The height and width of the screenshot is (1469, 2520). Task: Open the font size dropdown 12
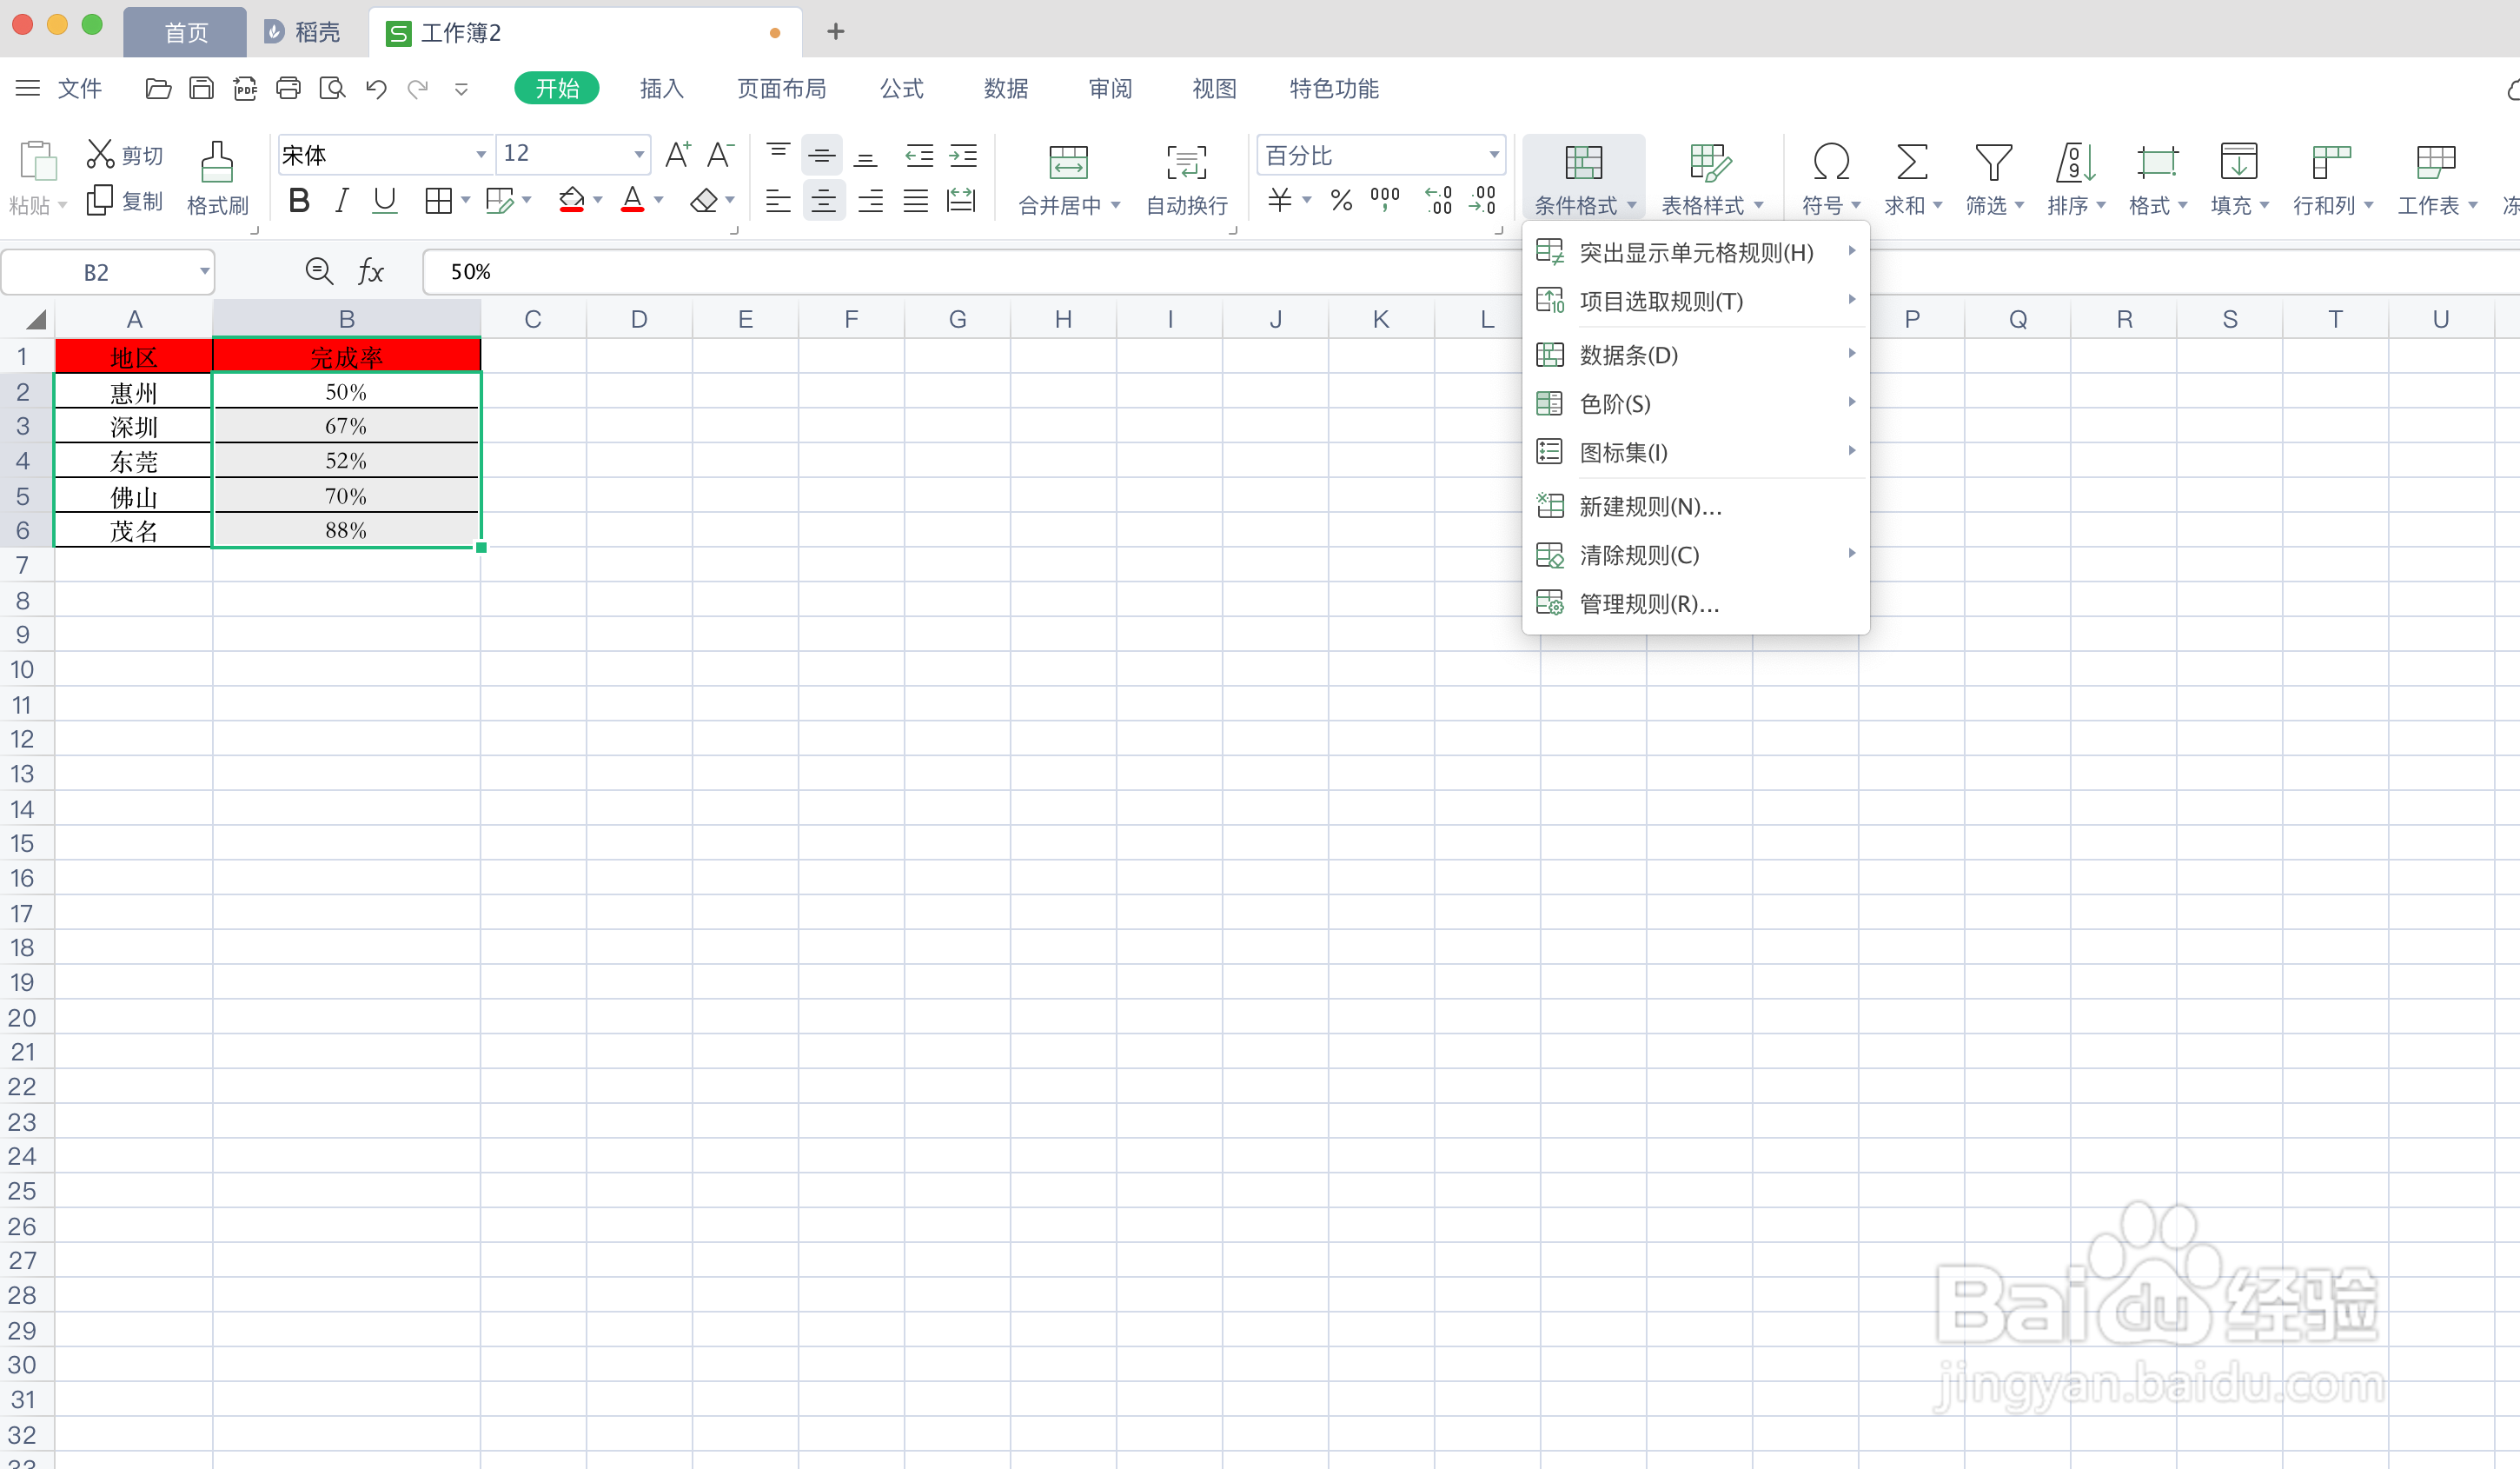click(x=639, y=154)
